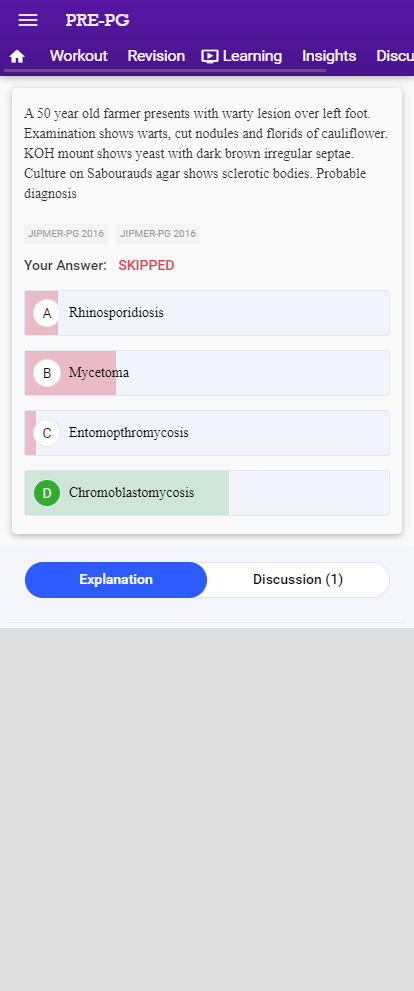Click the green D option circle
Viewport: 414px width, 991px height.
pos(47,493)
